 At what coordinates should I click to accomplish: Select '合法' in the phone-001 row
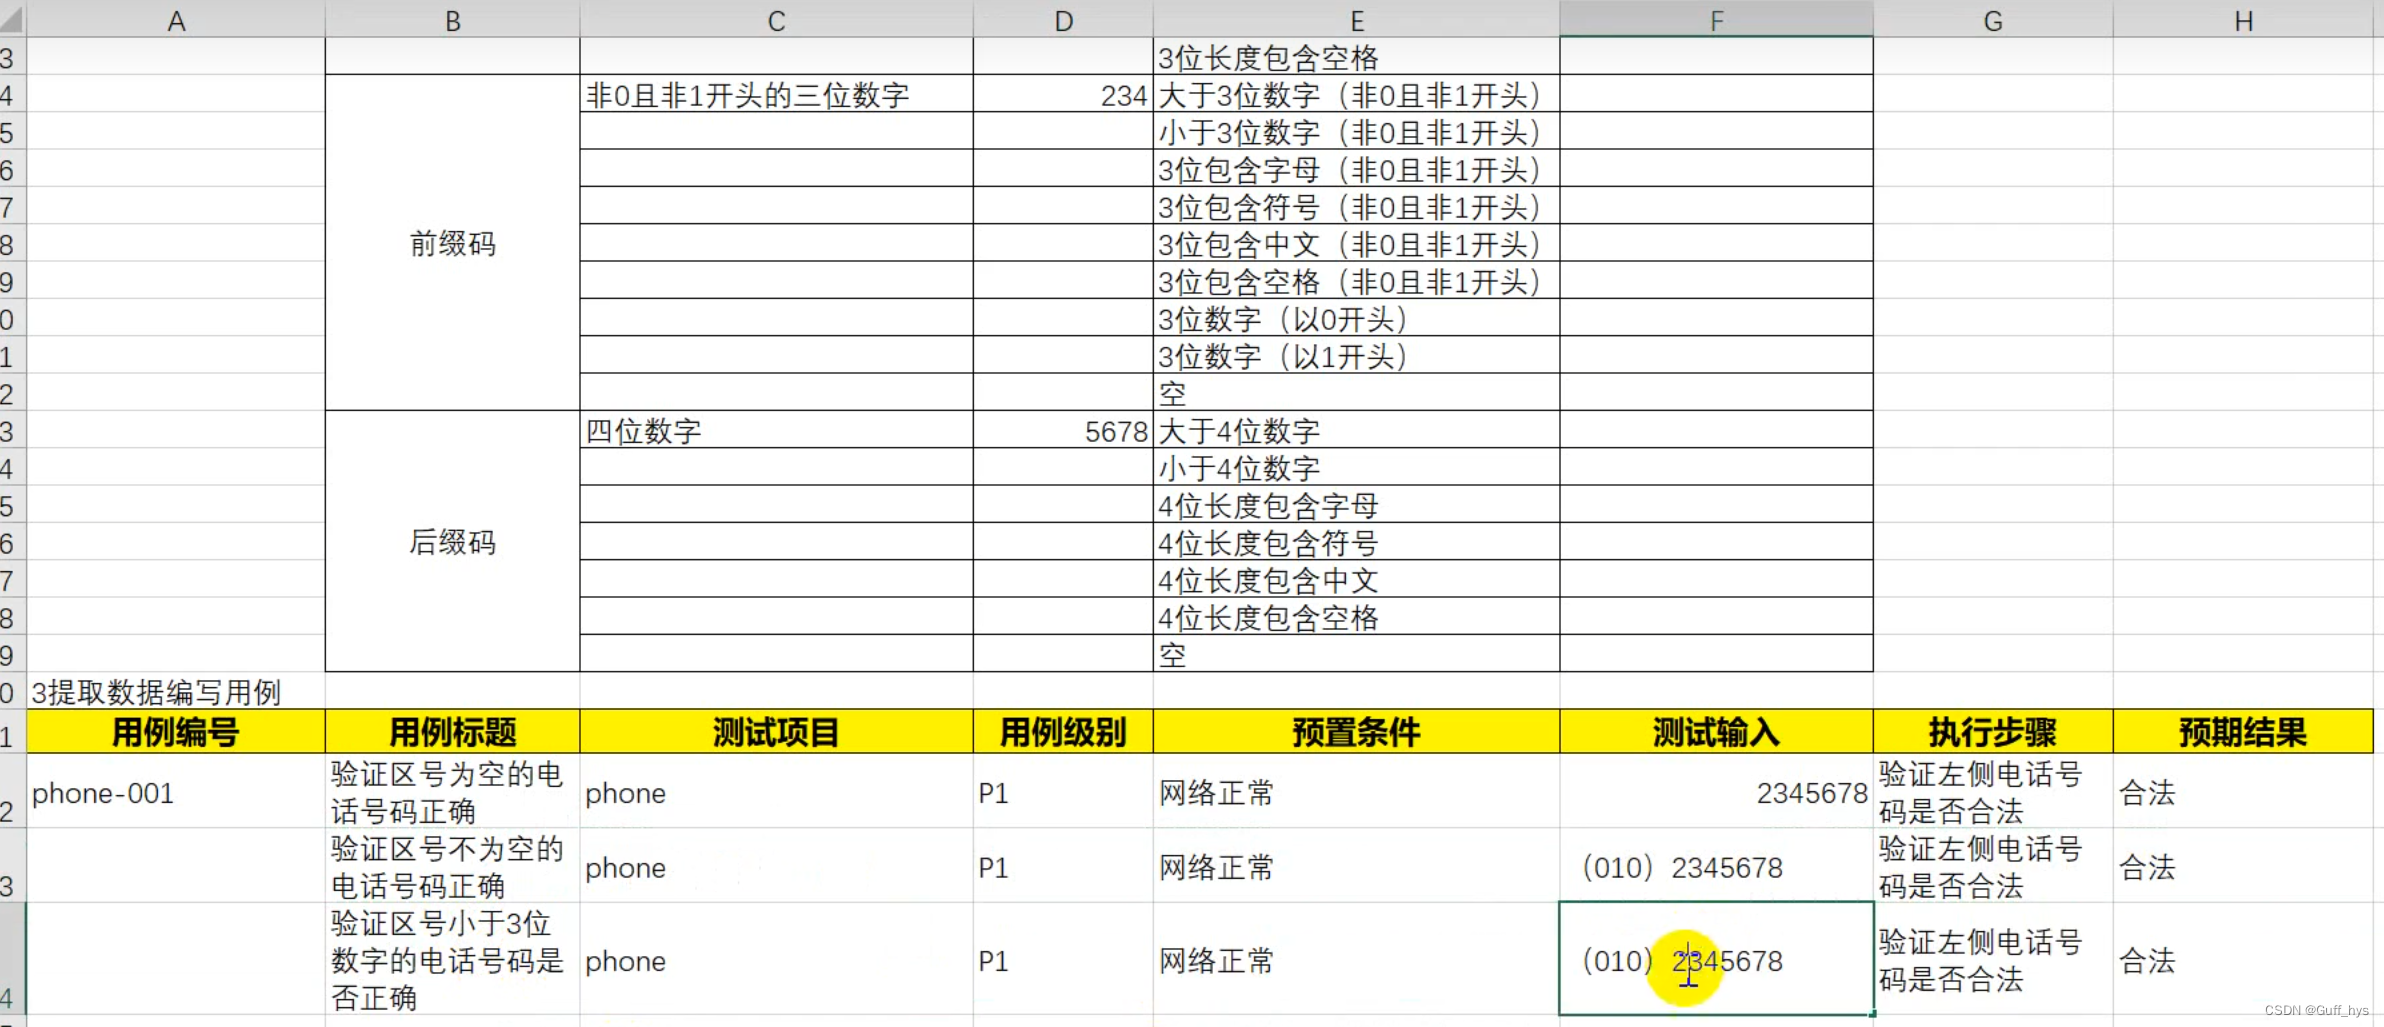point(2243,791)
